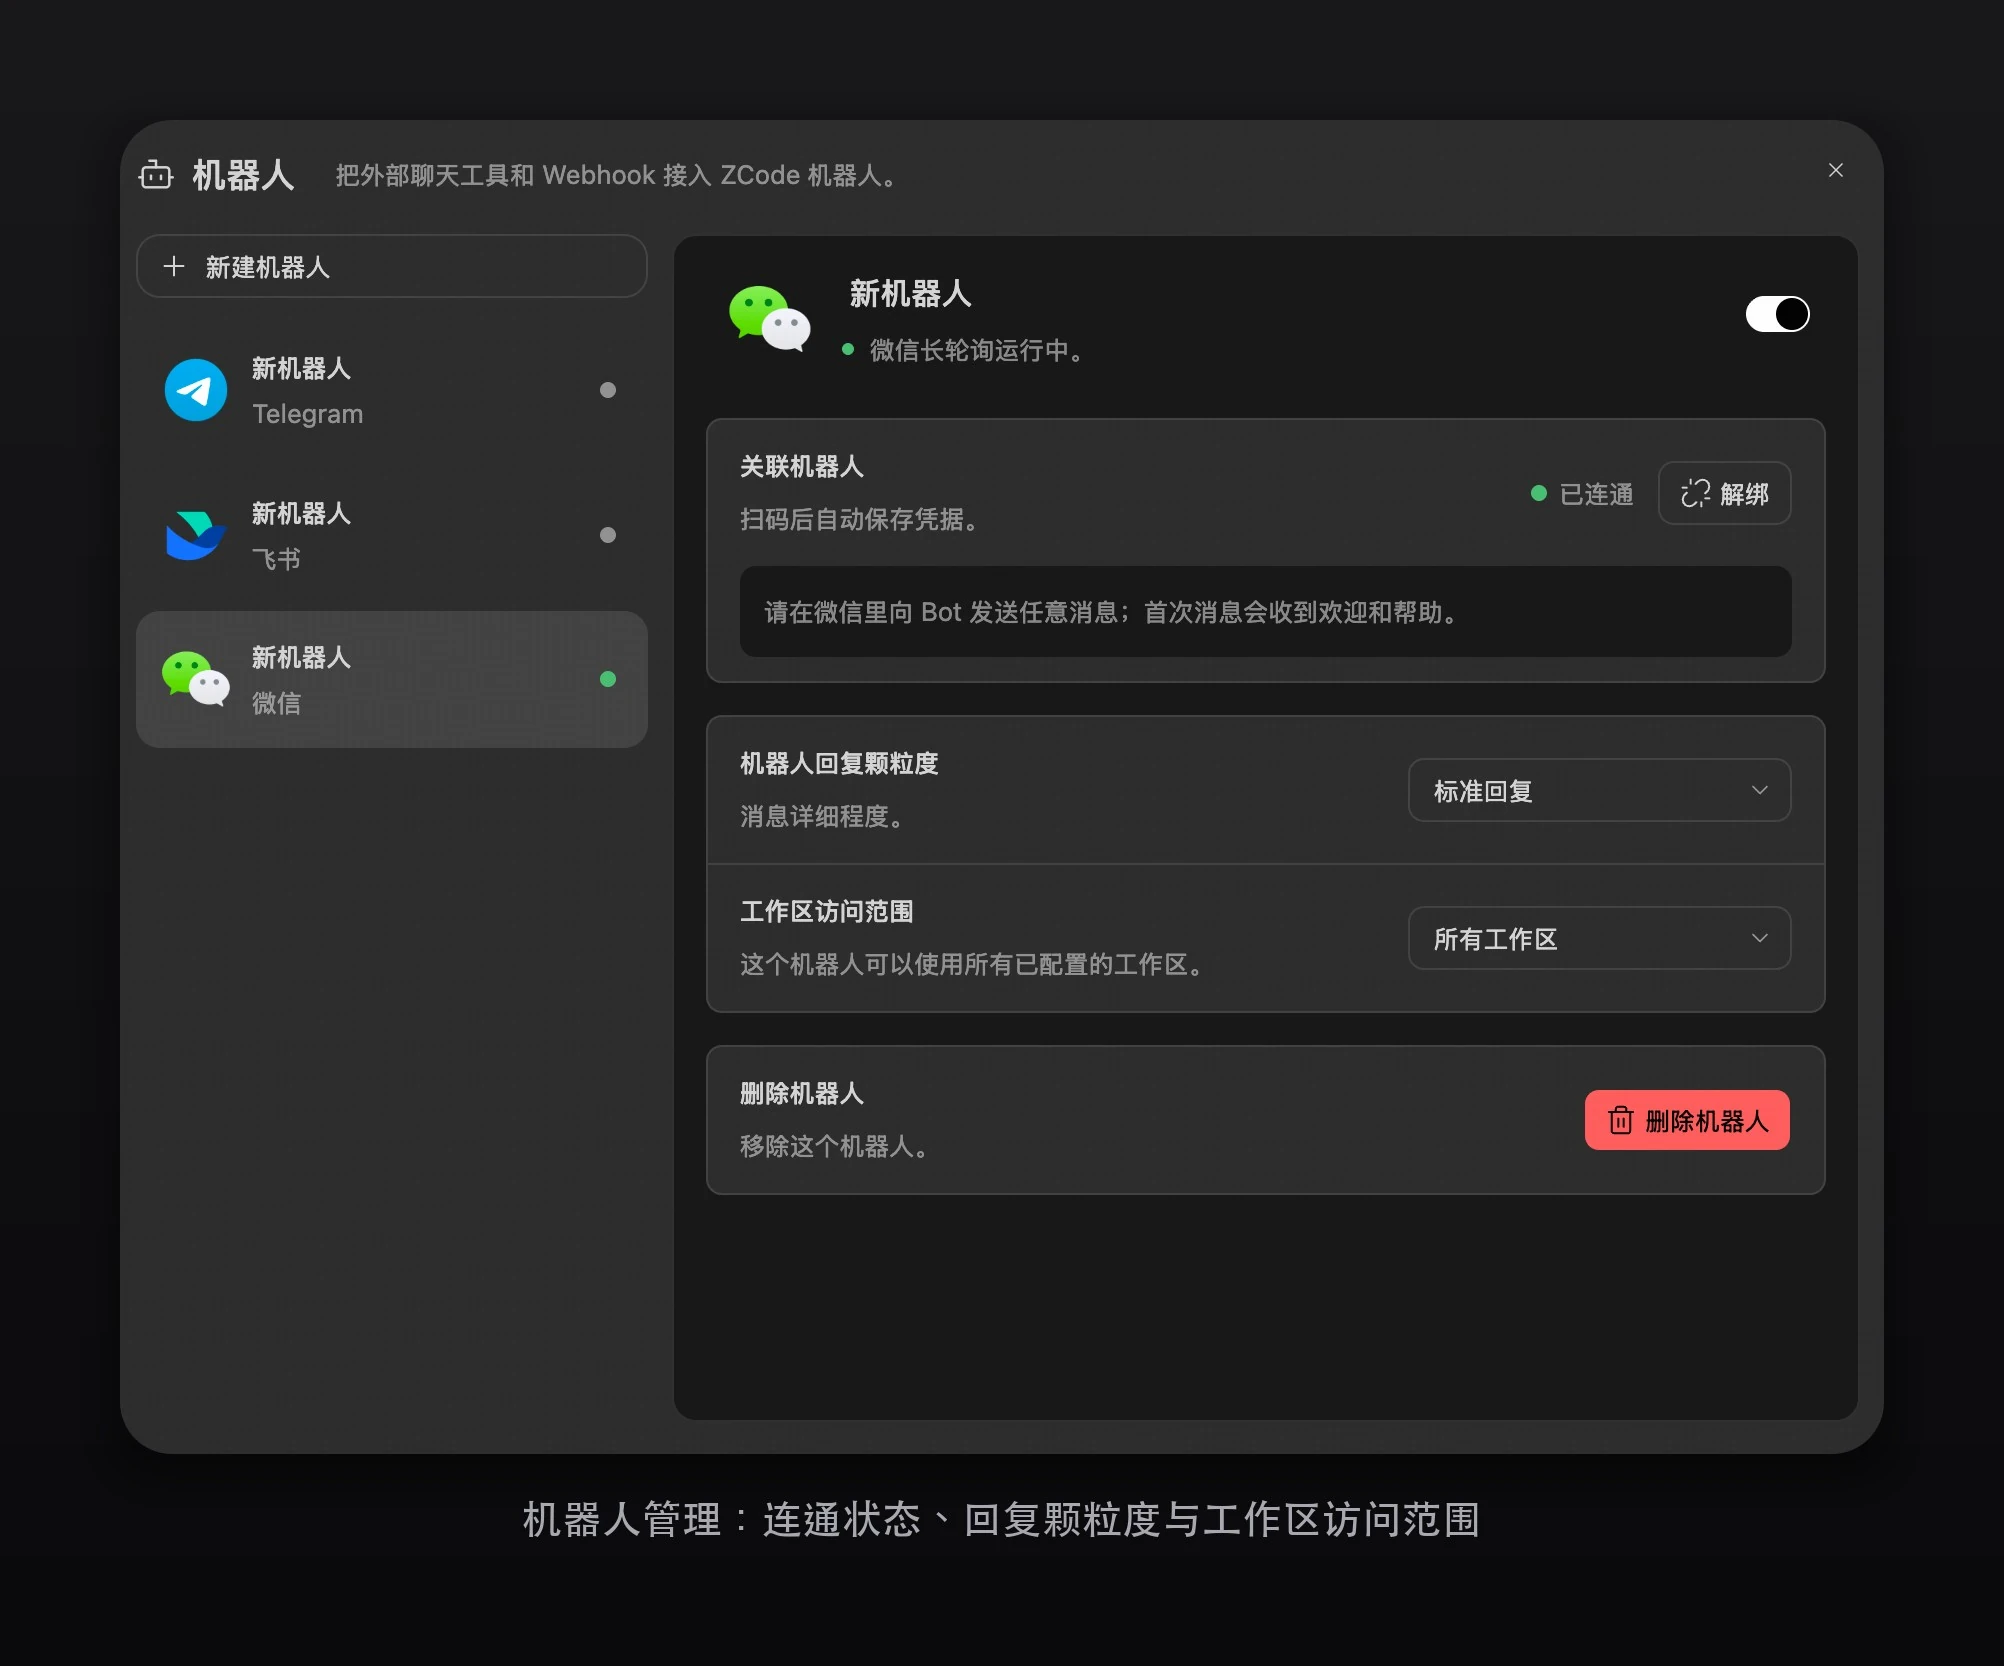Image resolution: width=2004 pixels, height=1666 pixels.
Task: Click the unlink icon in 解绑 button
Action: click(x=1696, y=493)
